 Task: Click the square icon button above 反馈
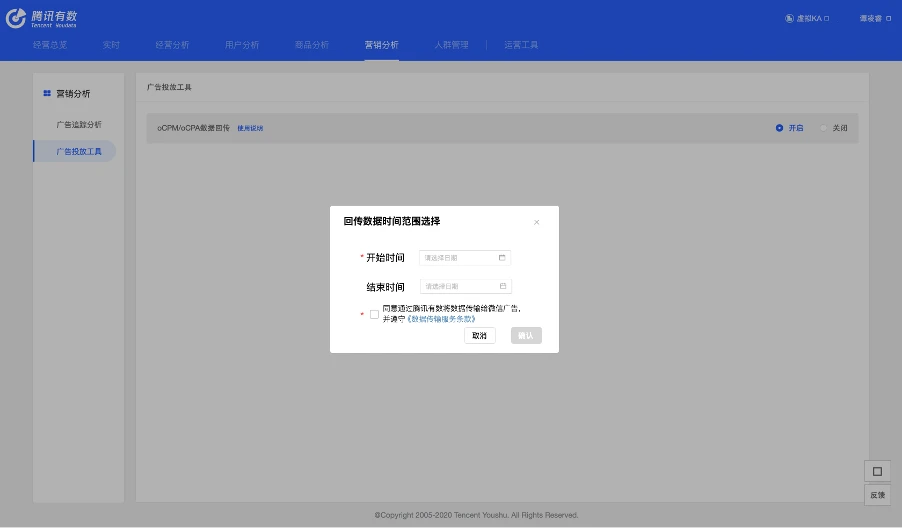(877, 471)
